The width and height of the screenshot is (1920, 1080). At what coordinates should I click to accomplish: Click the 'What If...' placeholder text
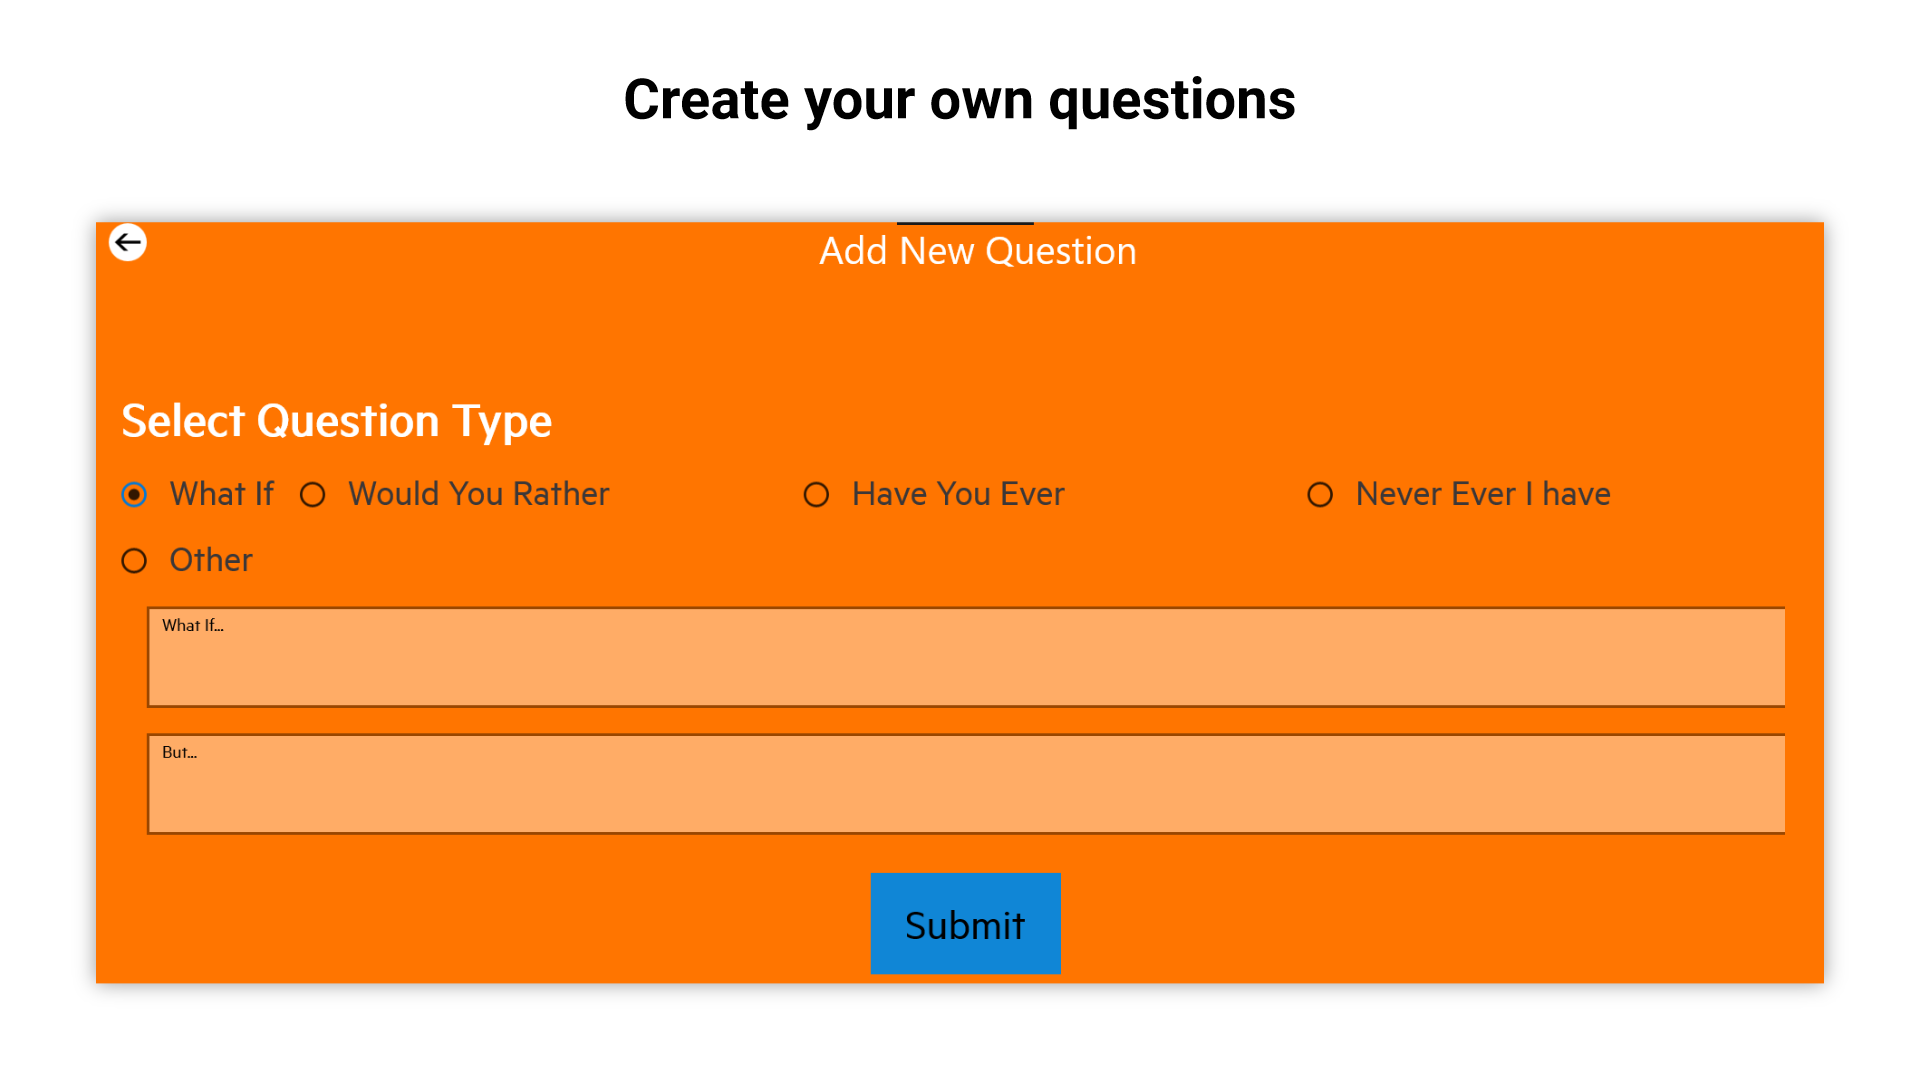coord(193,626)
